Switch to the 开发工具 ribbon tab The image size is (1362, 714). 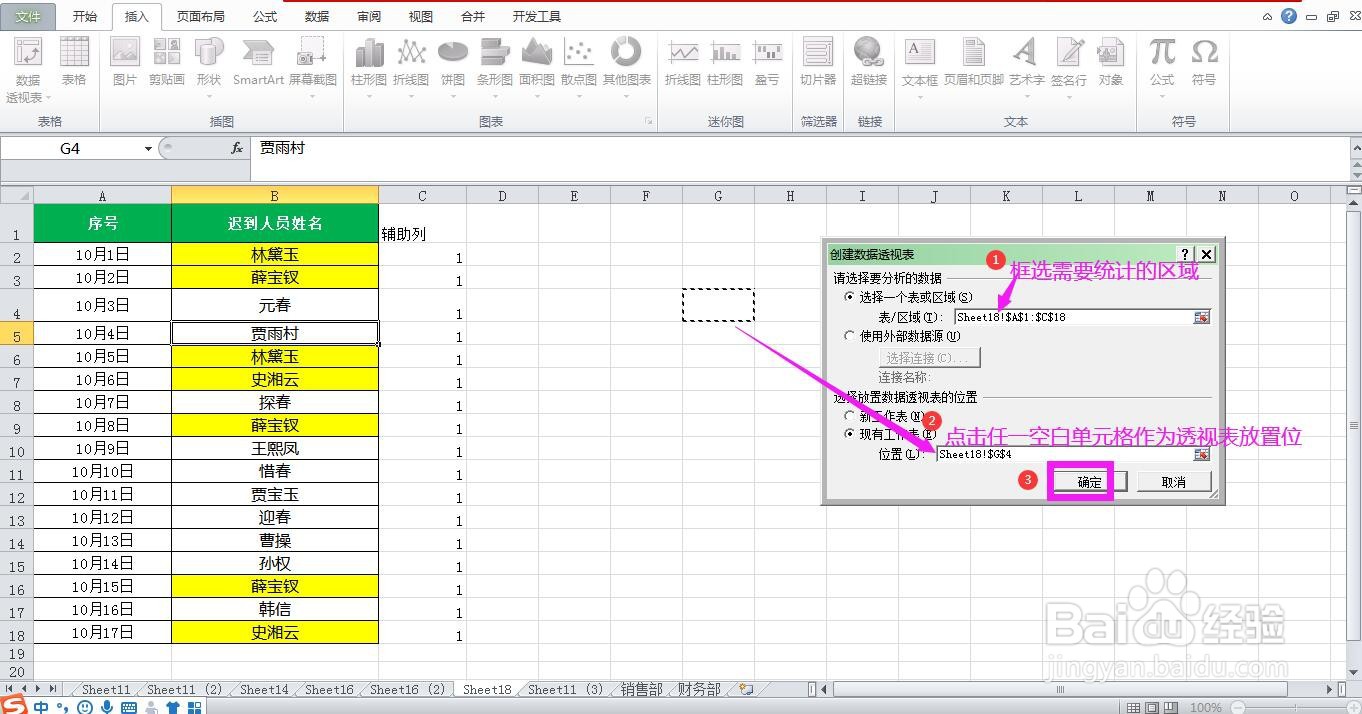coord(537,17)
